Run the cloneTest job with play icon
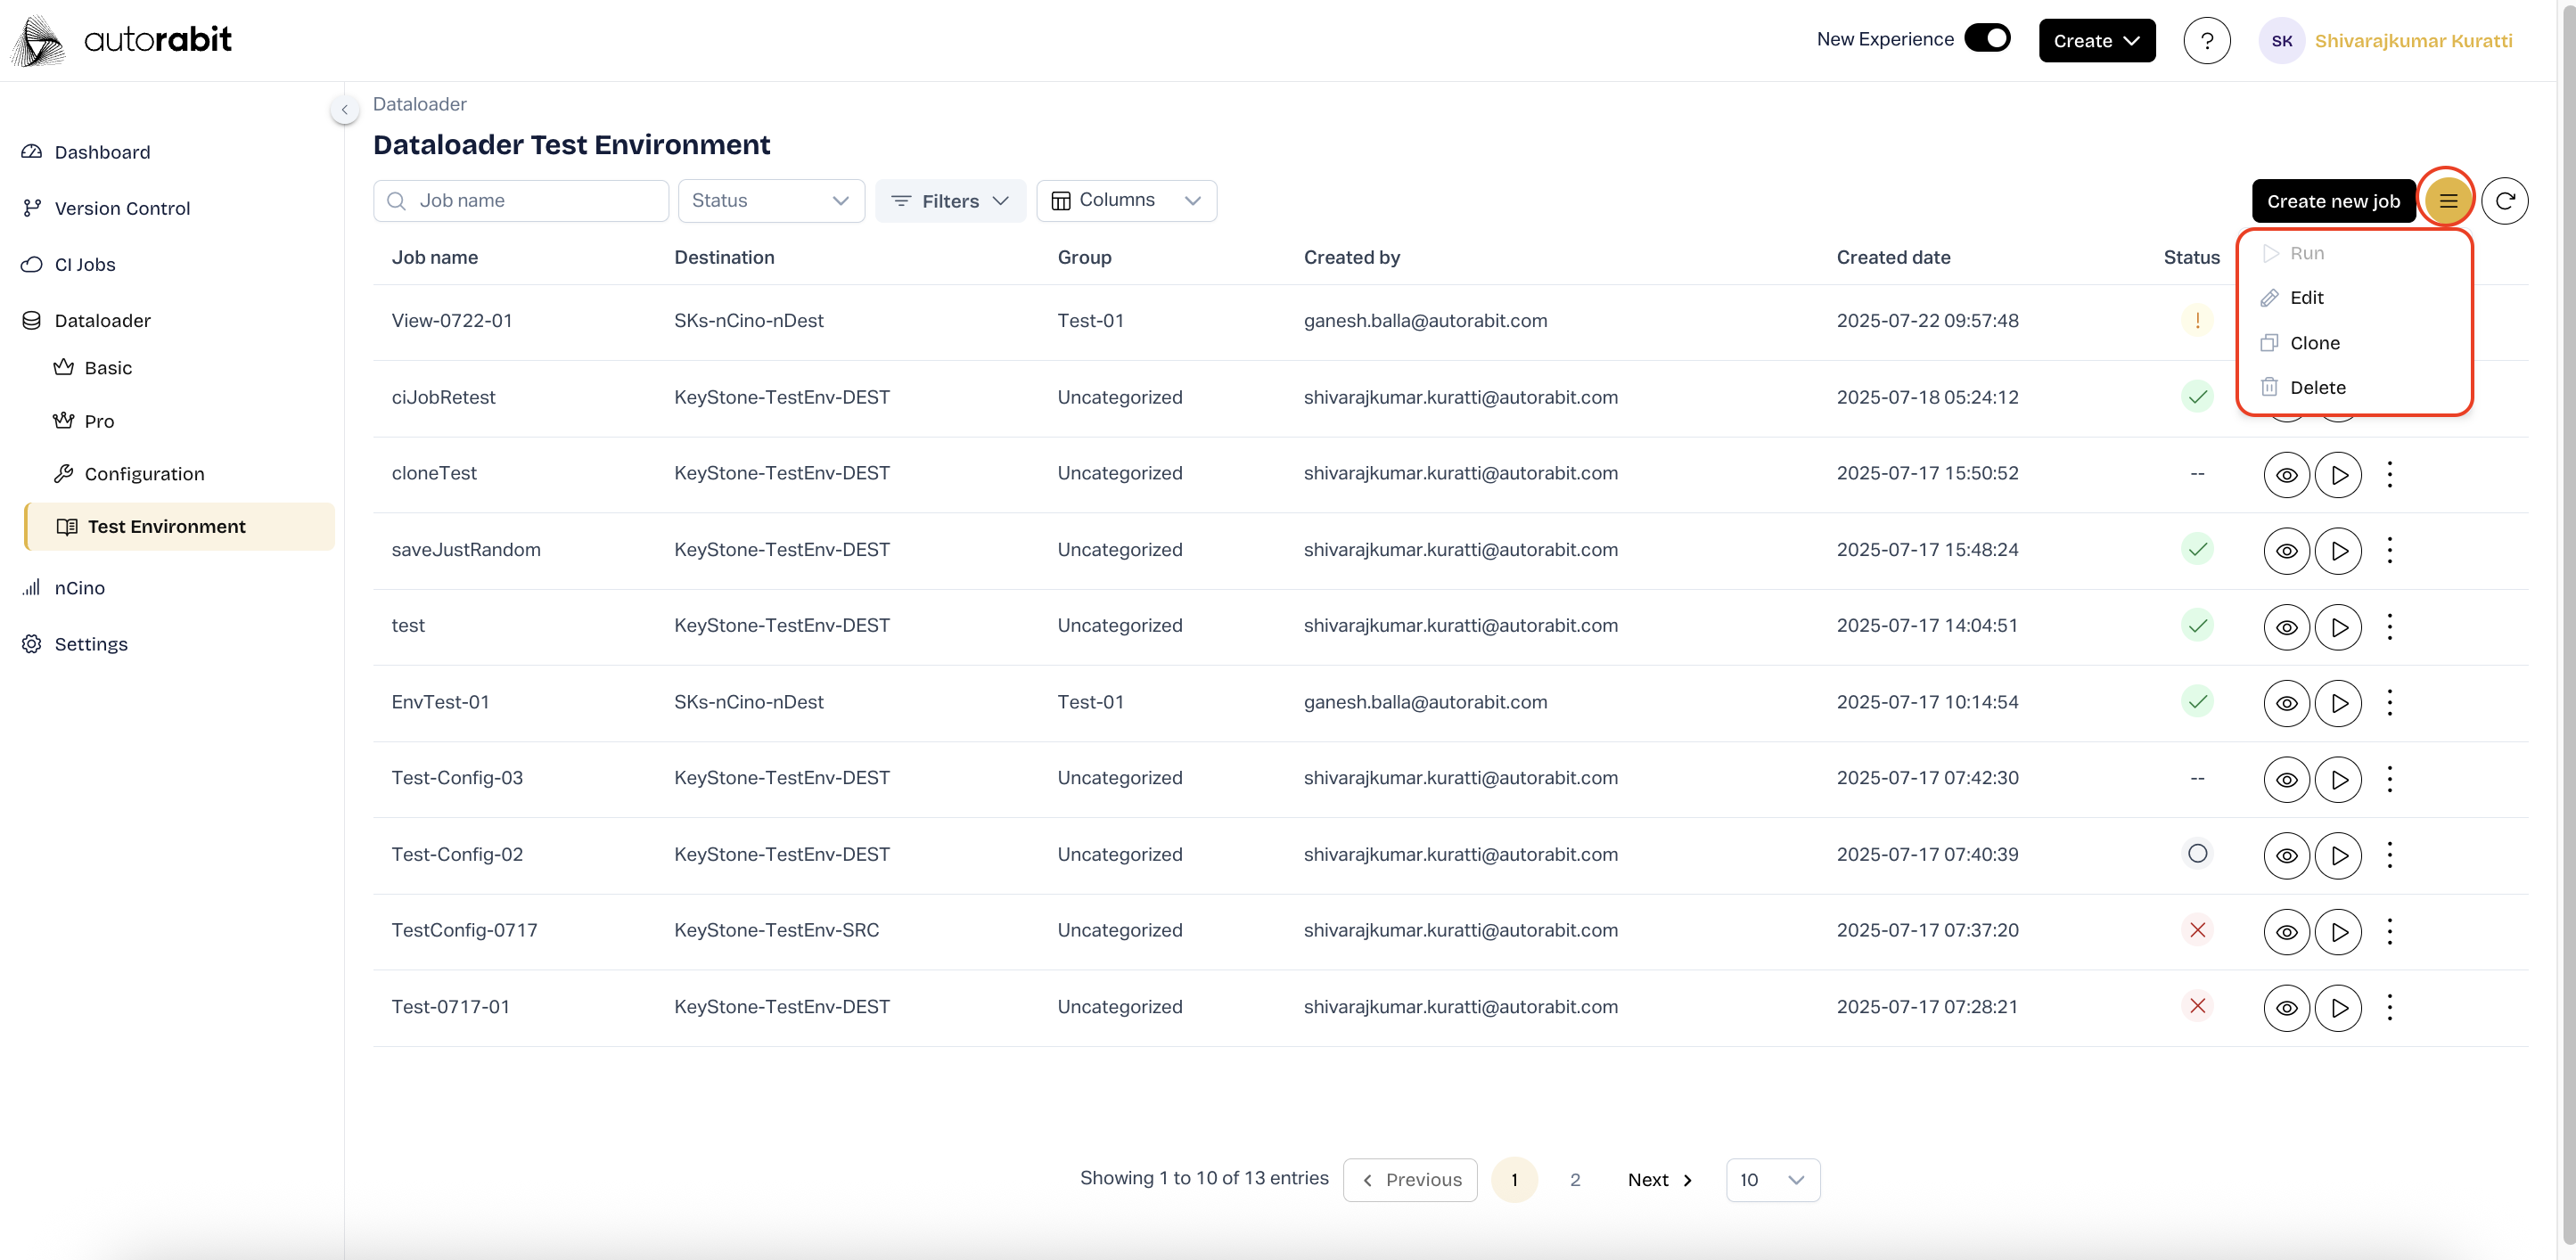The width and height of the screenshot is (2576, 1260). click(2338, 475)
